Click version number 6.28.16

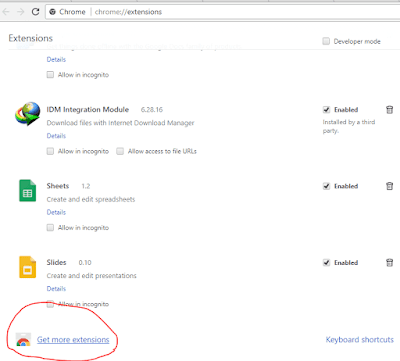(152, 110)
